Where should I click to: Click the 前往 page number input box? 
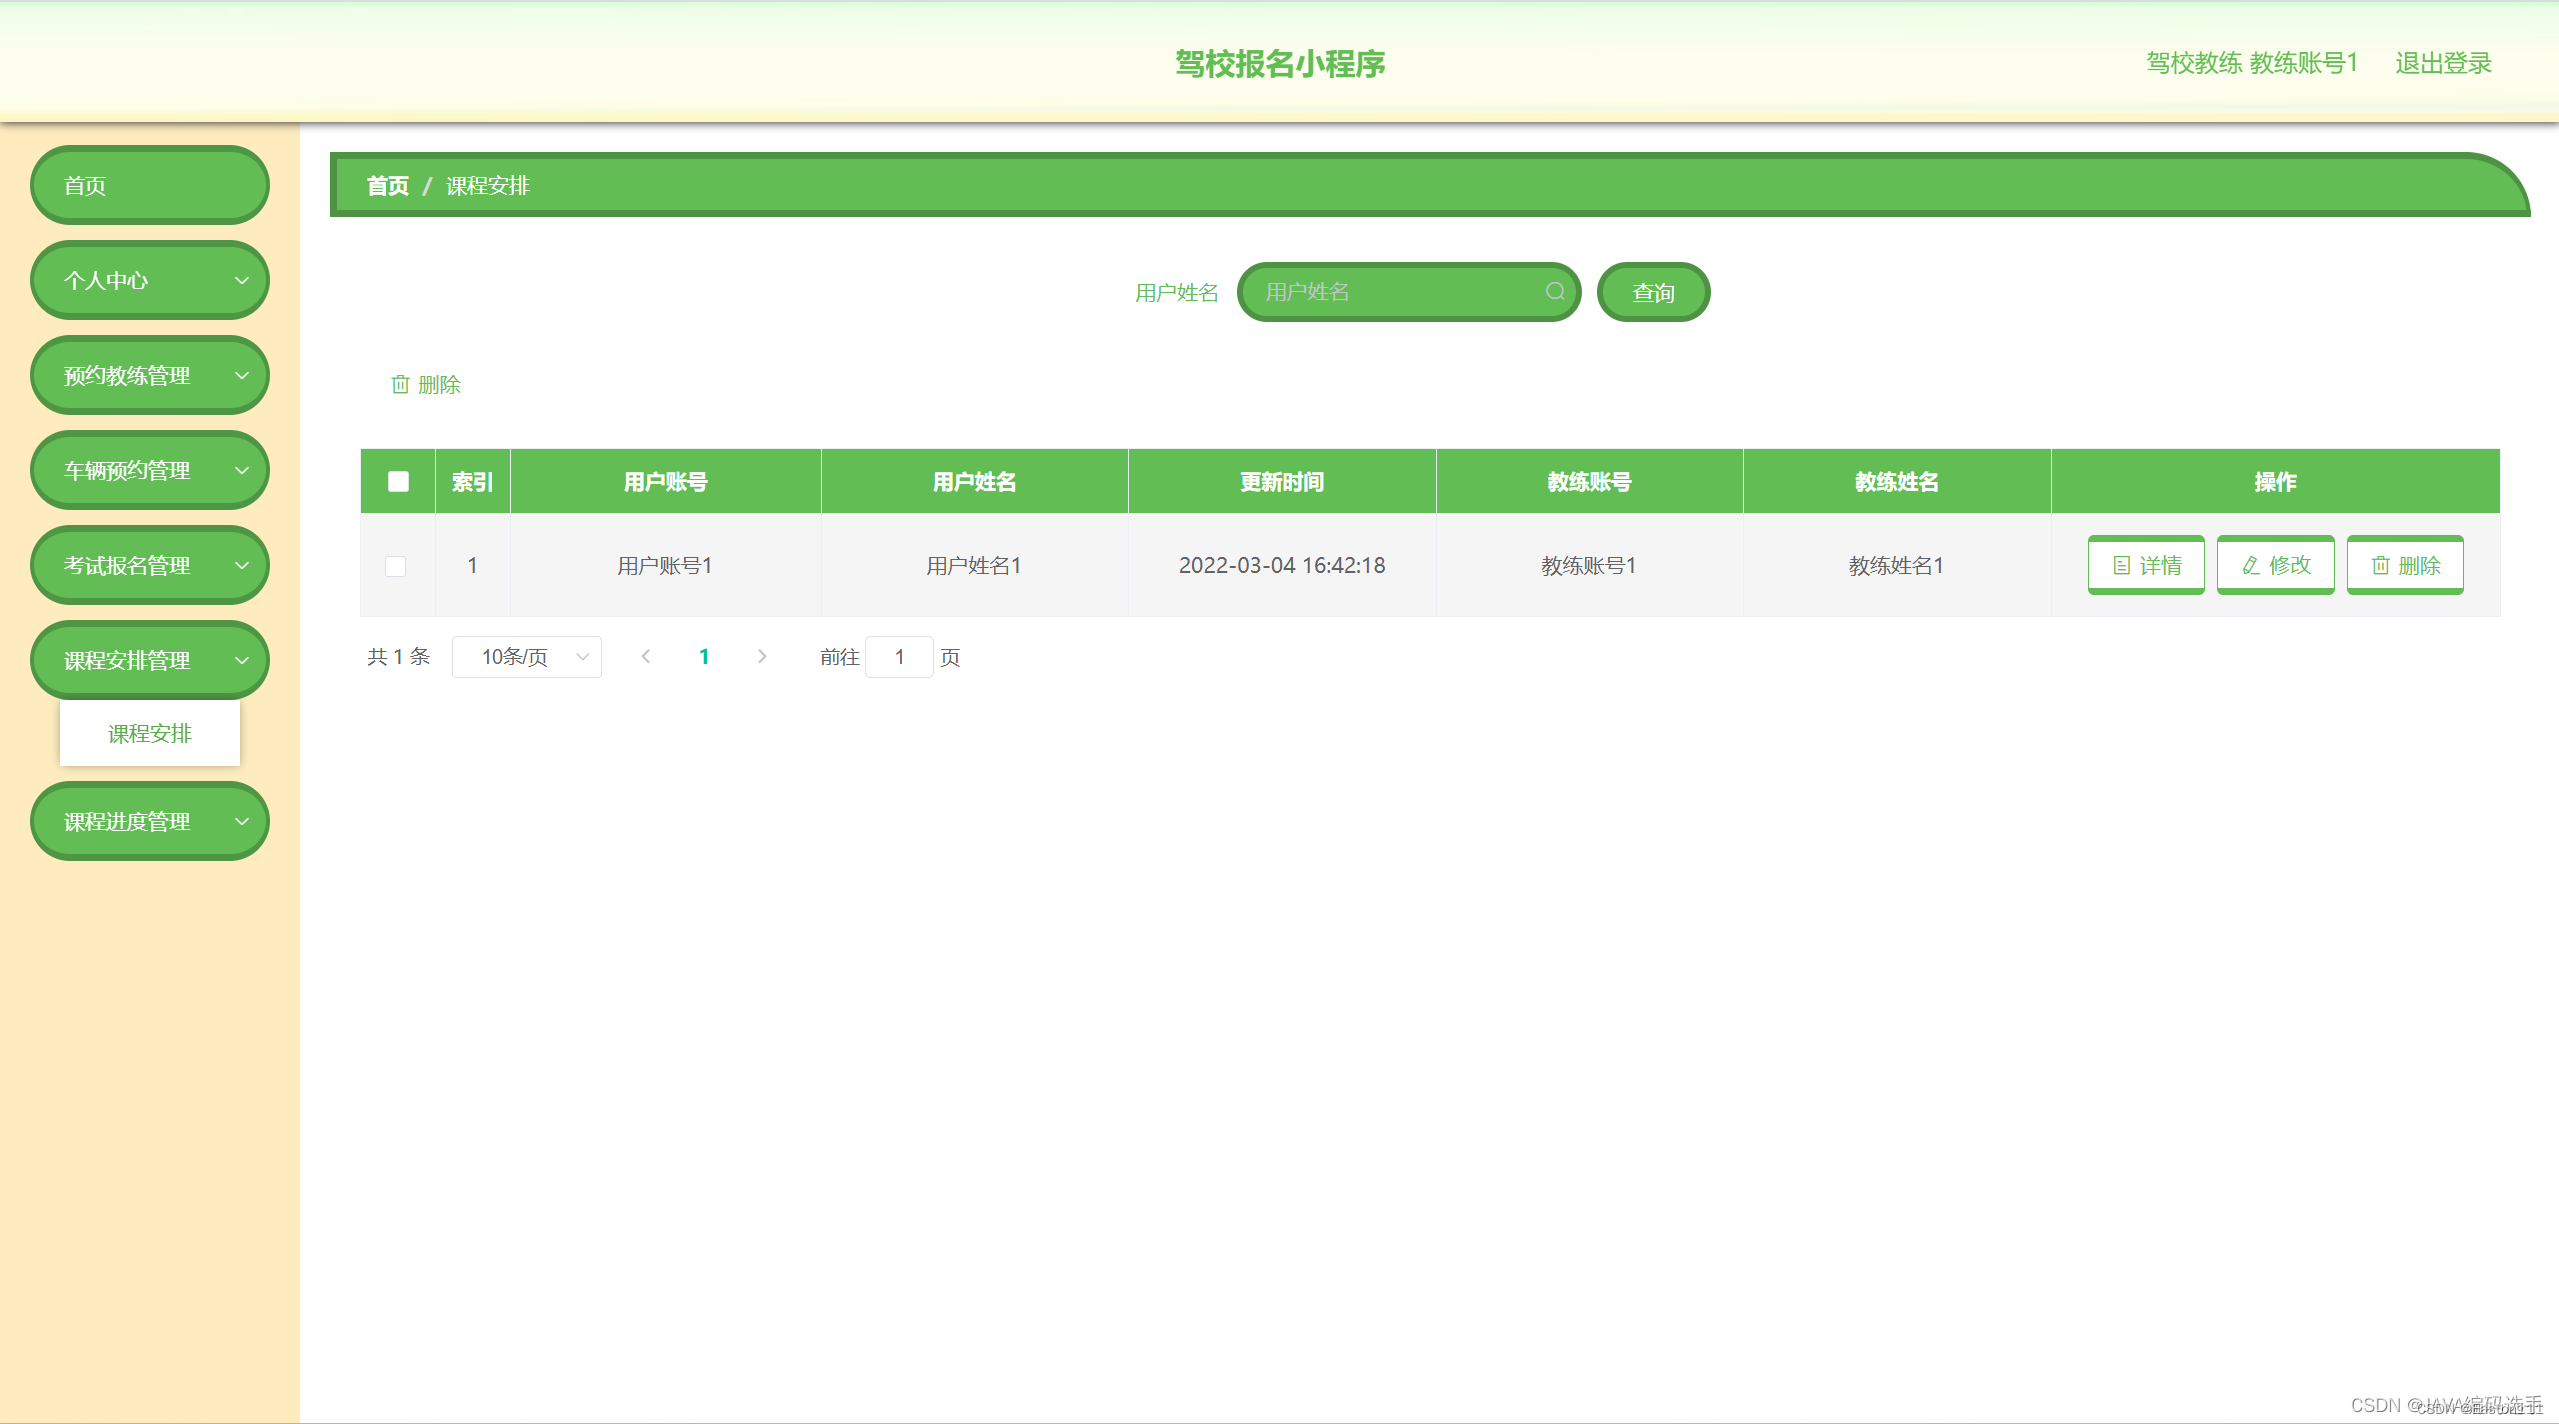899,657
